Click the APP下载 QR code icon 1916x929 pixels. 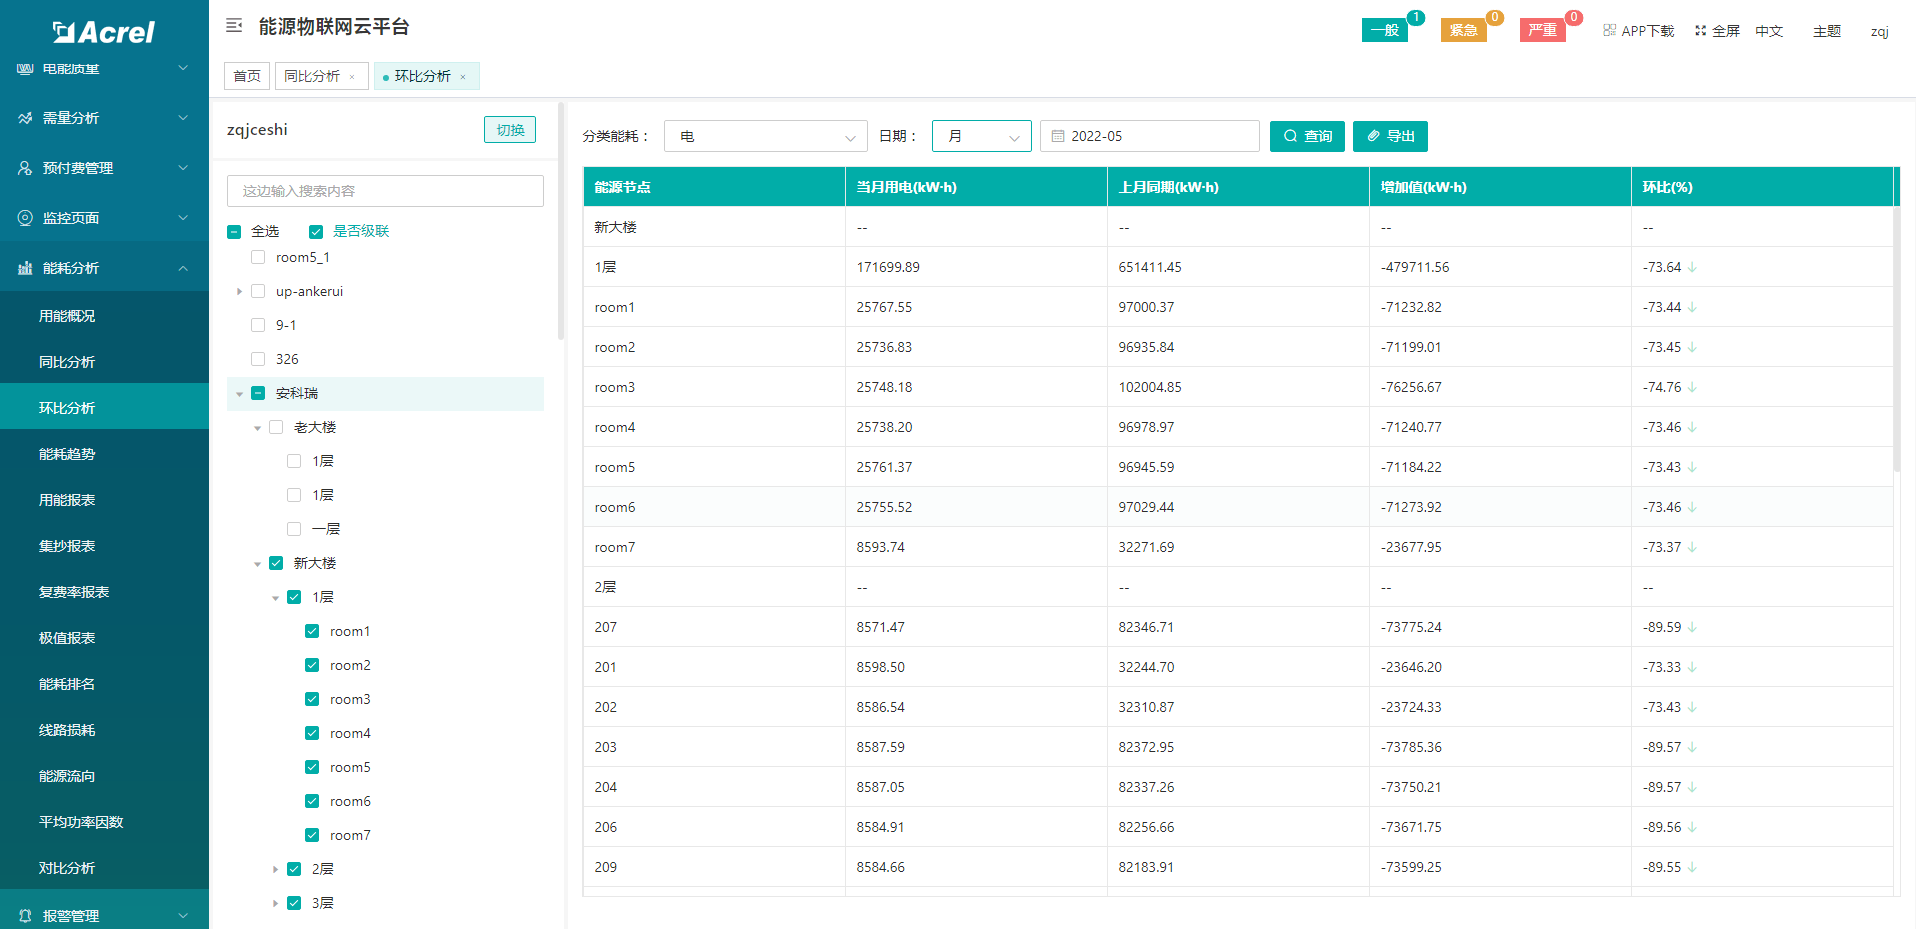point(1609,30)
